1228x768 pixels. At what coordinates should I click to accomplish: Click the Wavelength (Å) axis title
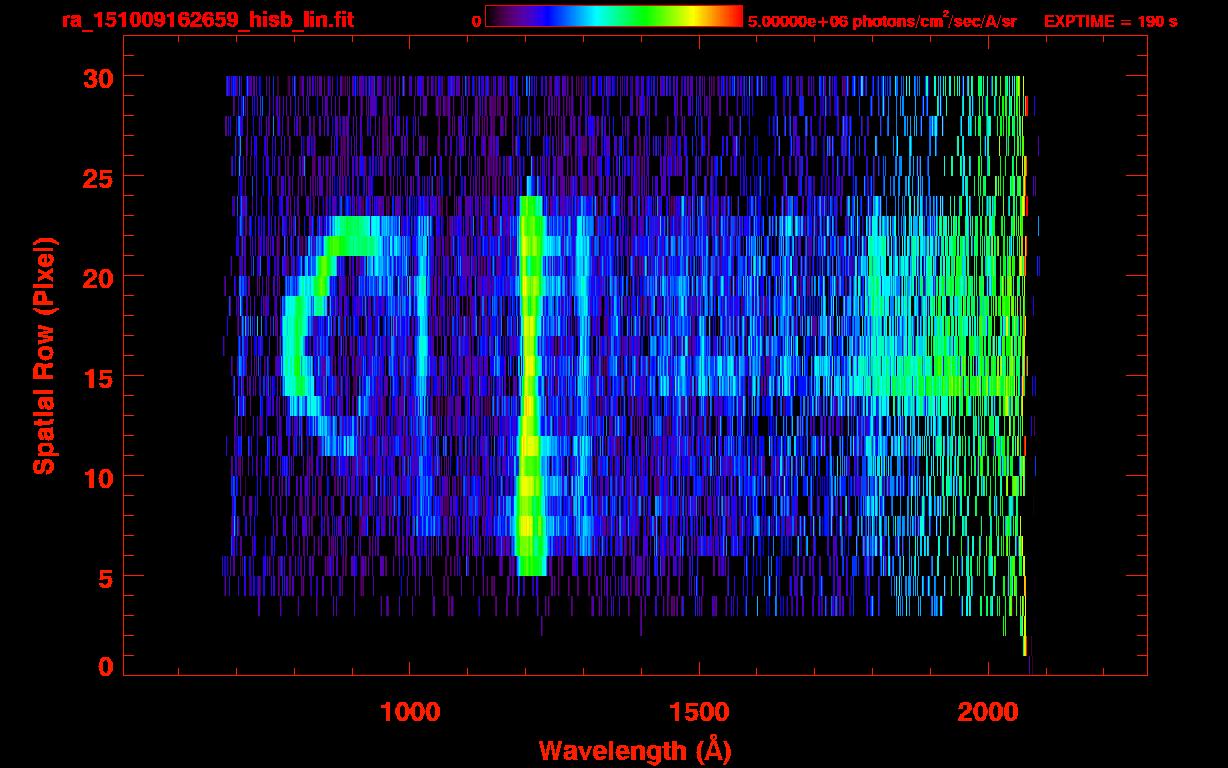(635, 750)
